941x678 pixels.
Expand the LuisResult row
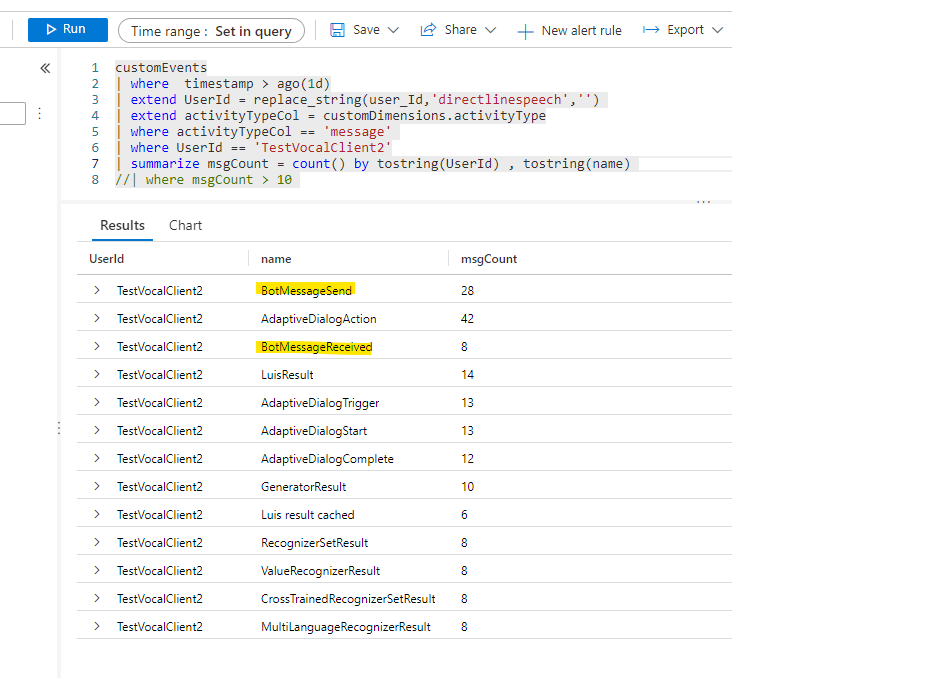[x=97, y=374]
